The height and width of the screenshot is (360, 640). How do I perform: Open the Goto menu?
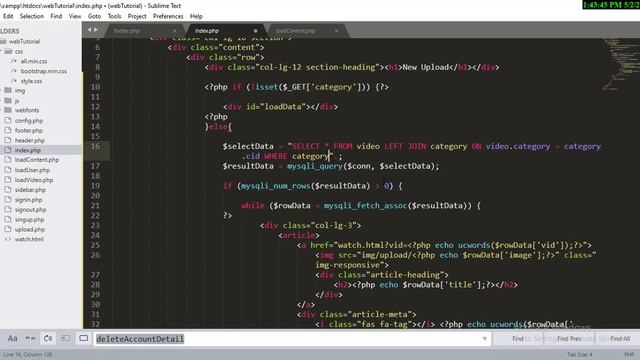point(94,16)
